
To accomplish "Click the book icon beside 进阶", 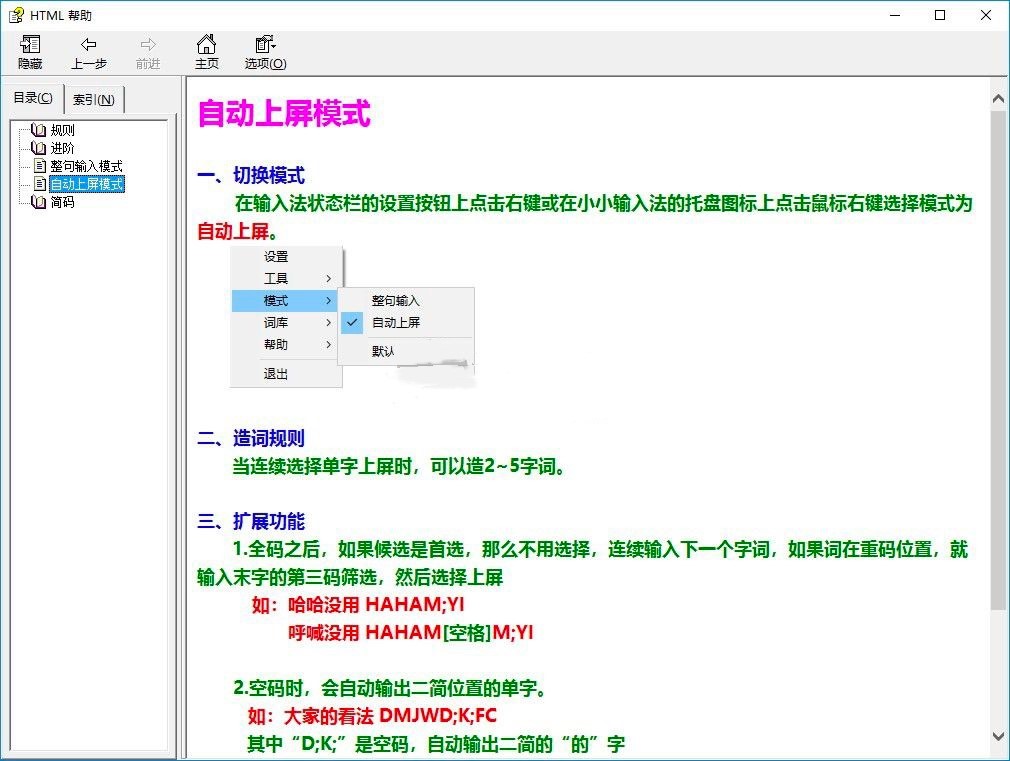I will point(39,148).
